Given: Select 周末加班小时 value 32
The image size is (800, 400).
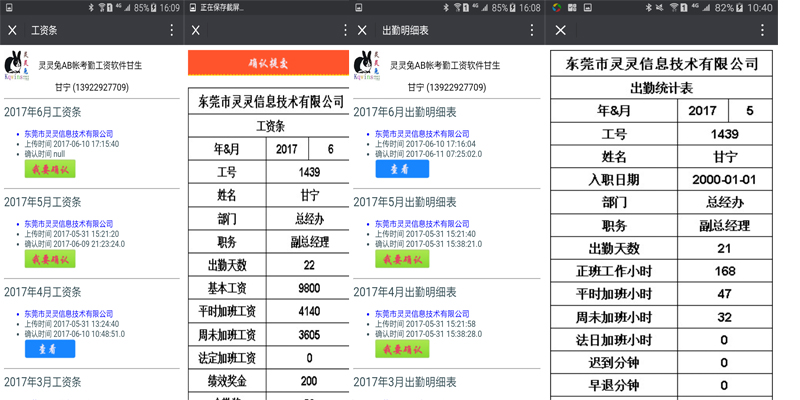Looking at the screenshot, I should pyautogui.click(x=725, y=317).
